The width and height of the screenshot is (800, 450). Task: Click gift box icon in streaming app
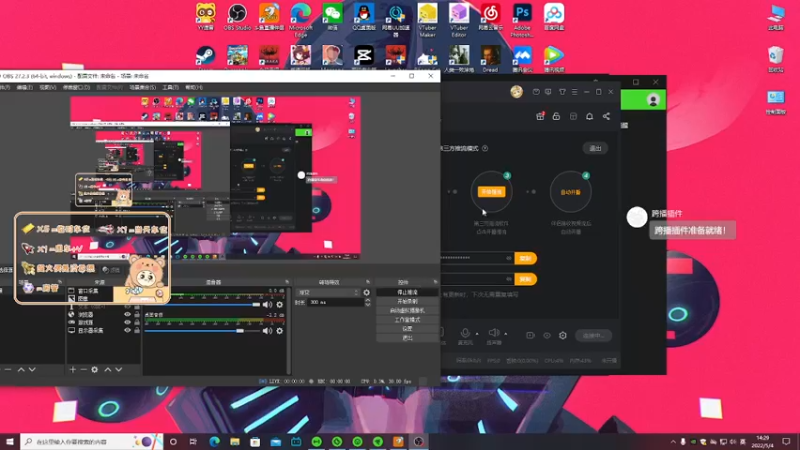pos(540,116)
